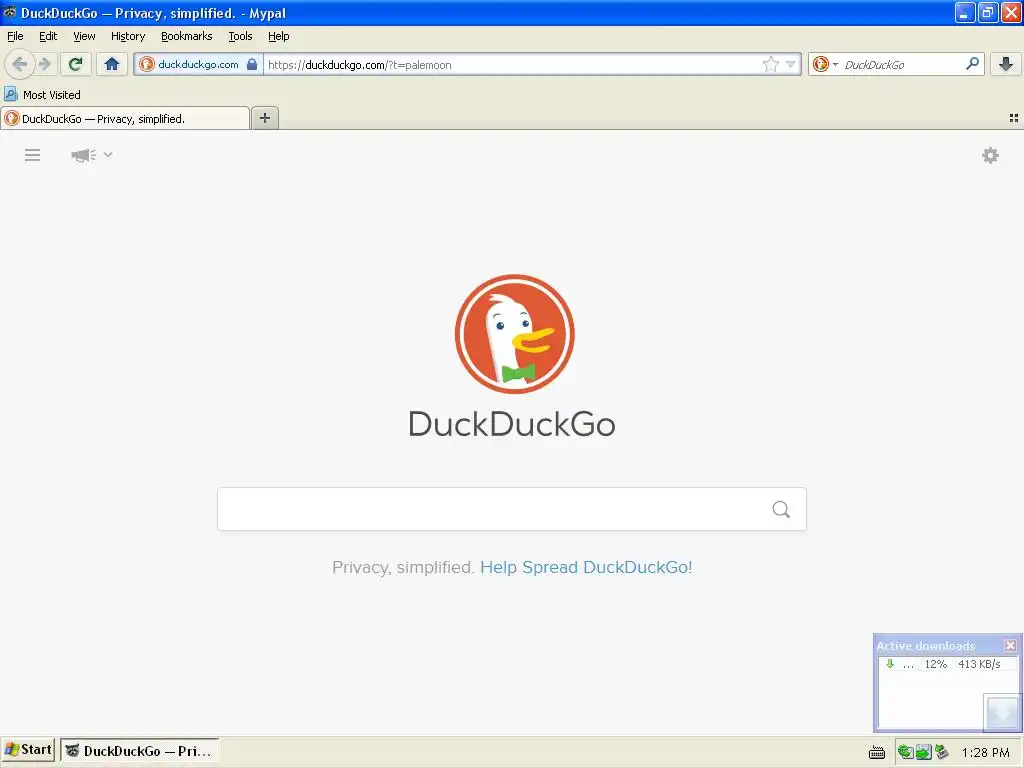This screenshot has height=768, width=1024.
Task: Open the Tools menu
Action: coord(240,36)
